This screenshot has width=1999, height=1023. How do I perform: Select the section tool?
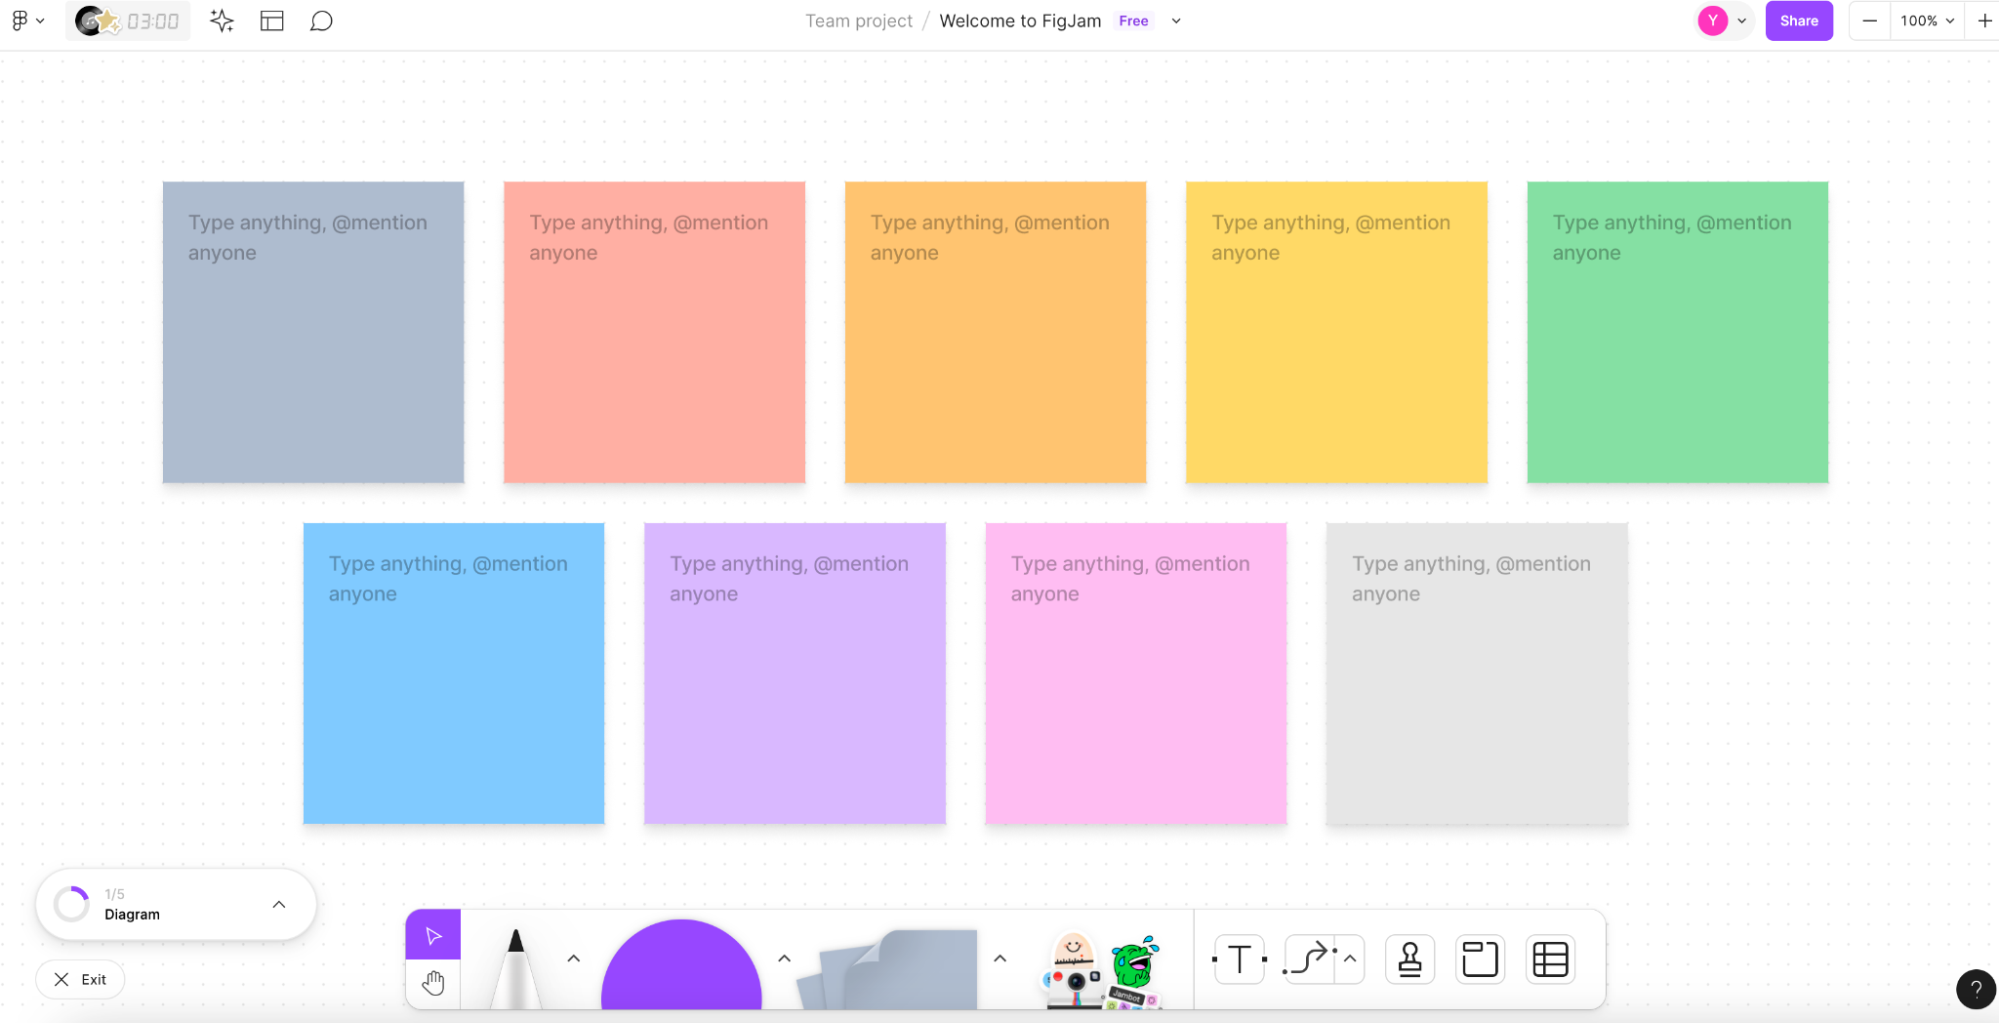[x=1480, y=959]
